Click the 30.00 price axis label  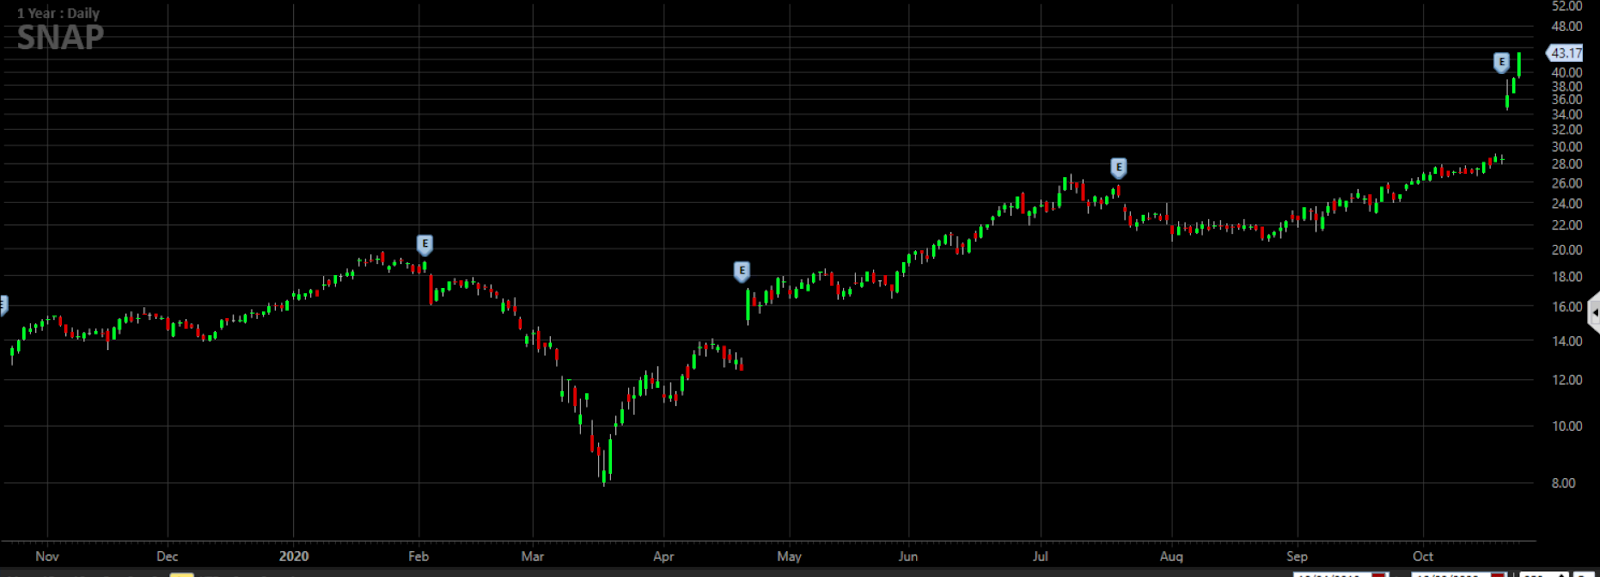click(x=1567, y=147)
